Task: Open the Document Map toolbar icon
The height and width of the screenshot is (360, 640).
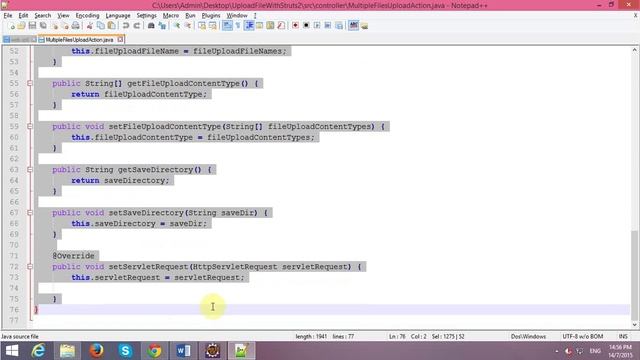Action: coord(270,26)
